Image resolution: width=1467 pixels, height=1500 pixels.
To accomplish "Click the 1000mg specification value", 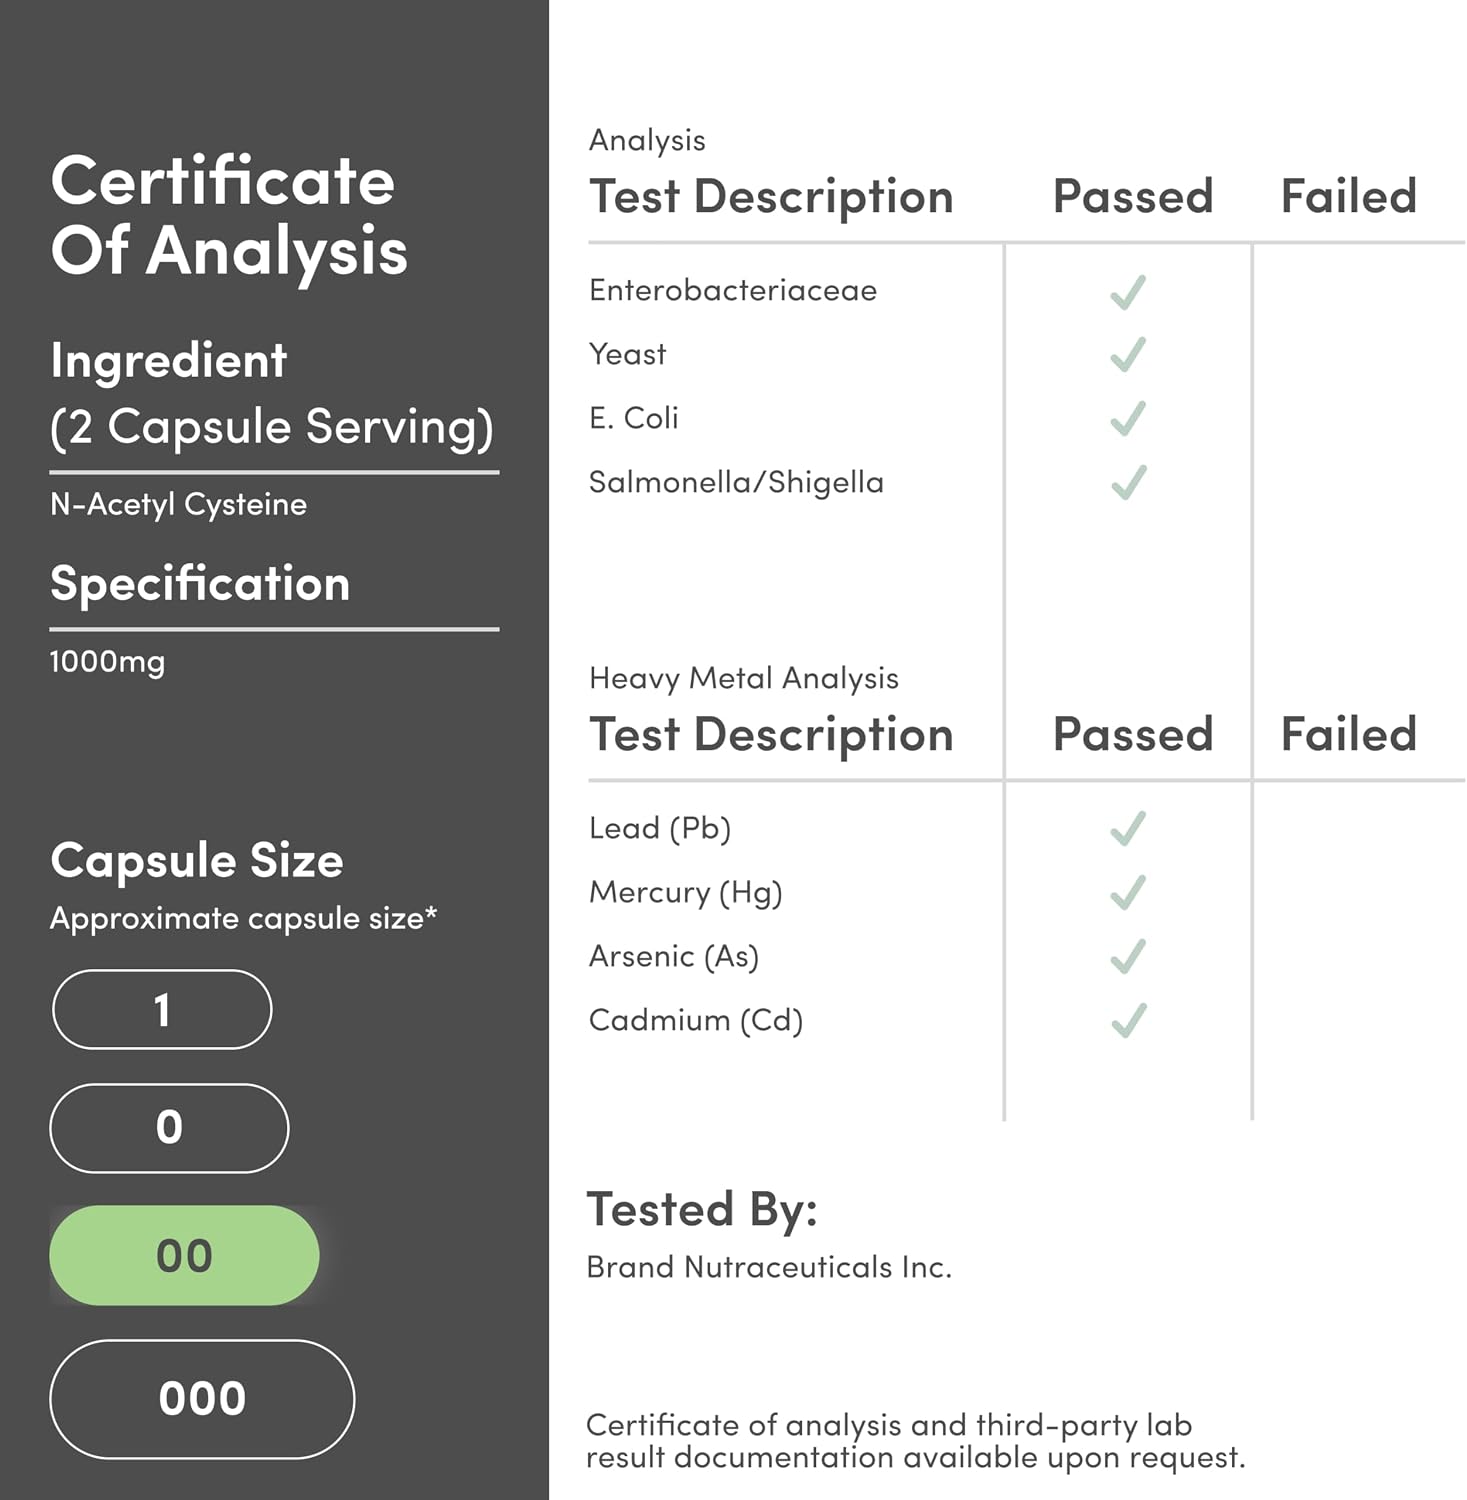I will [x=107, y=662].
